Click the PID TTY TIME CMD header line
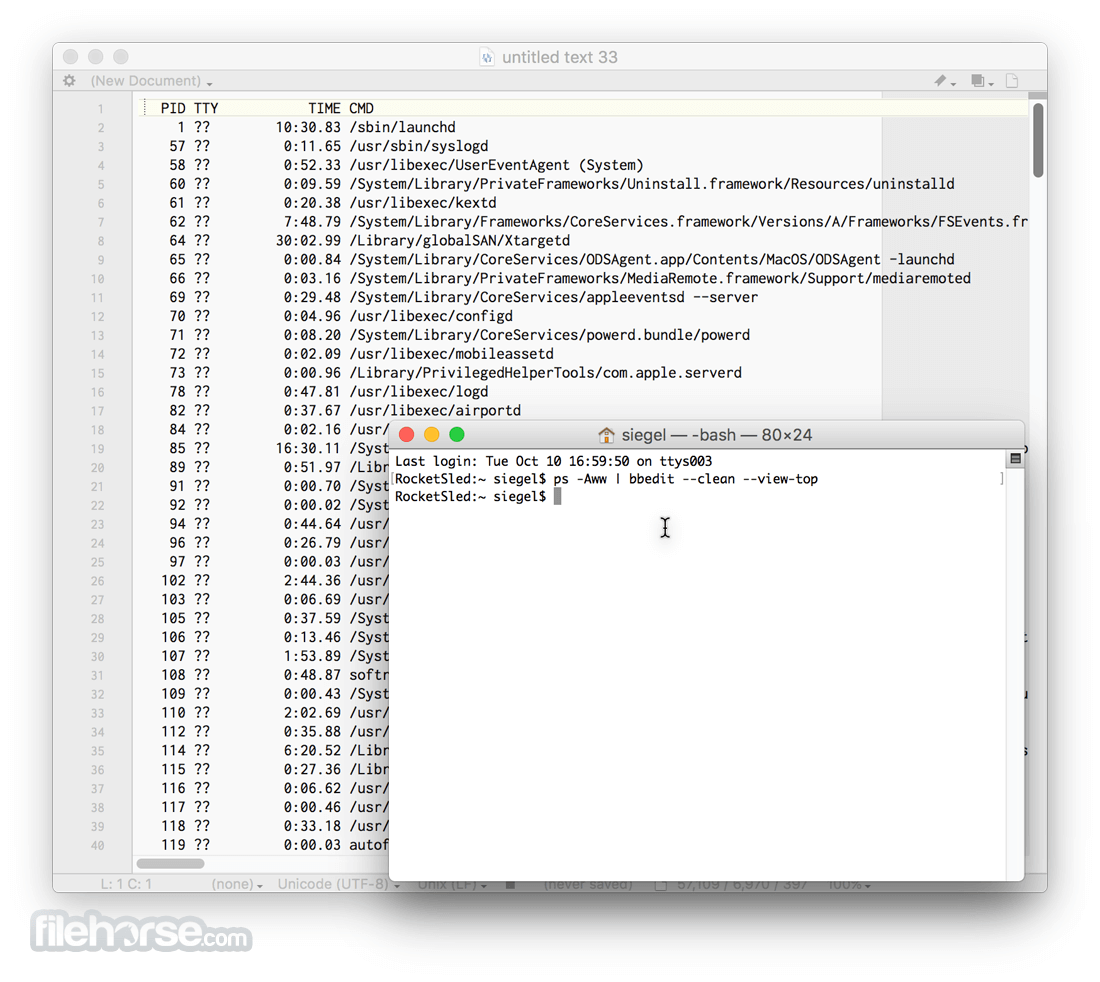Viewport: 1100px width, 982px height. click(x=267, y=108)
